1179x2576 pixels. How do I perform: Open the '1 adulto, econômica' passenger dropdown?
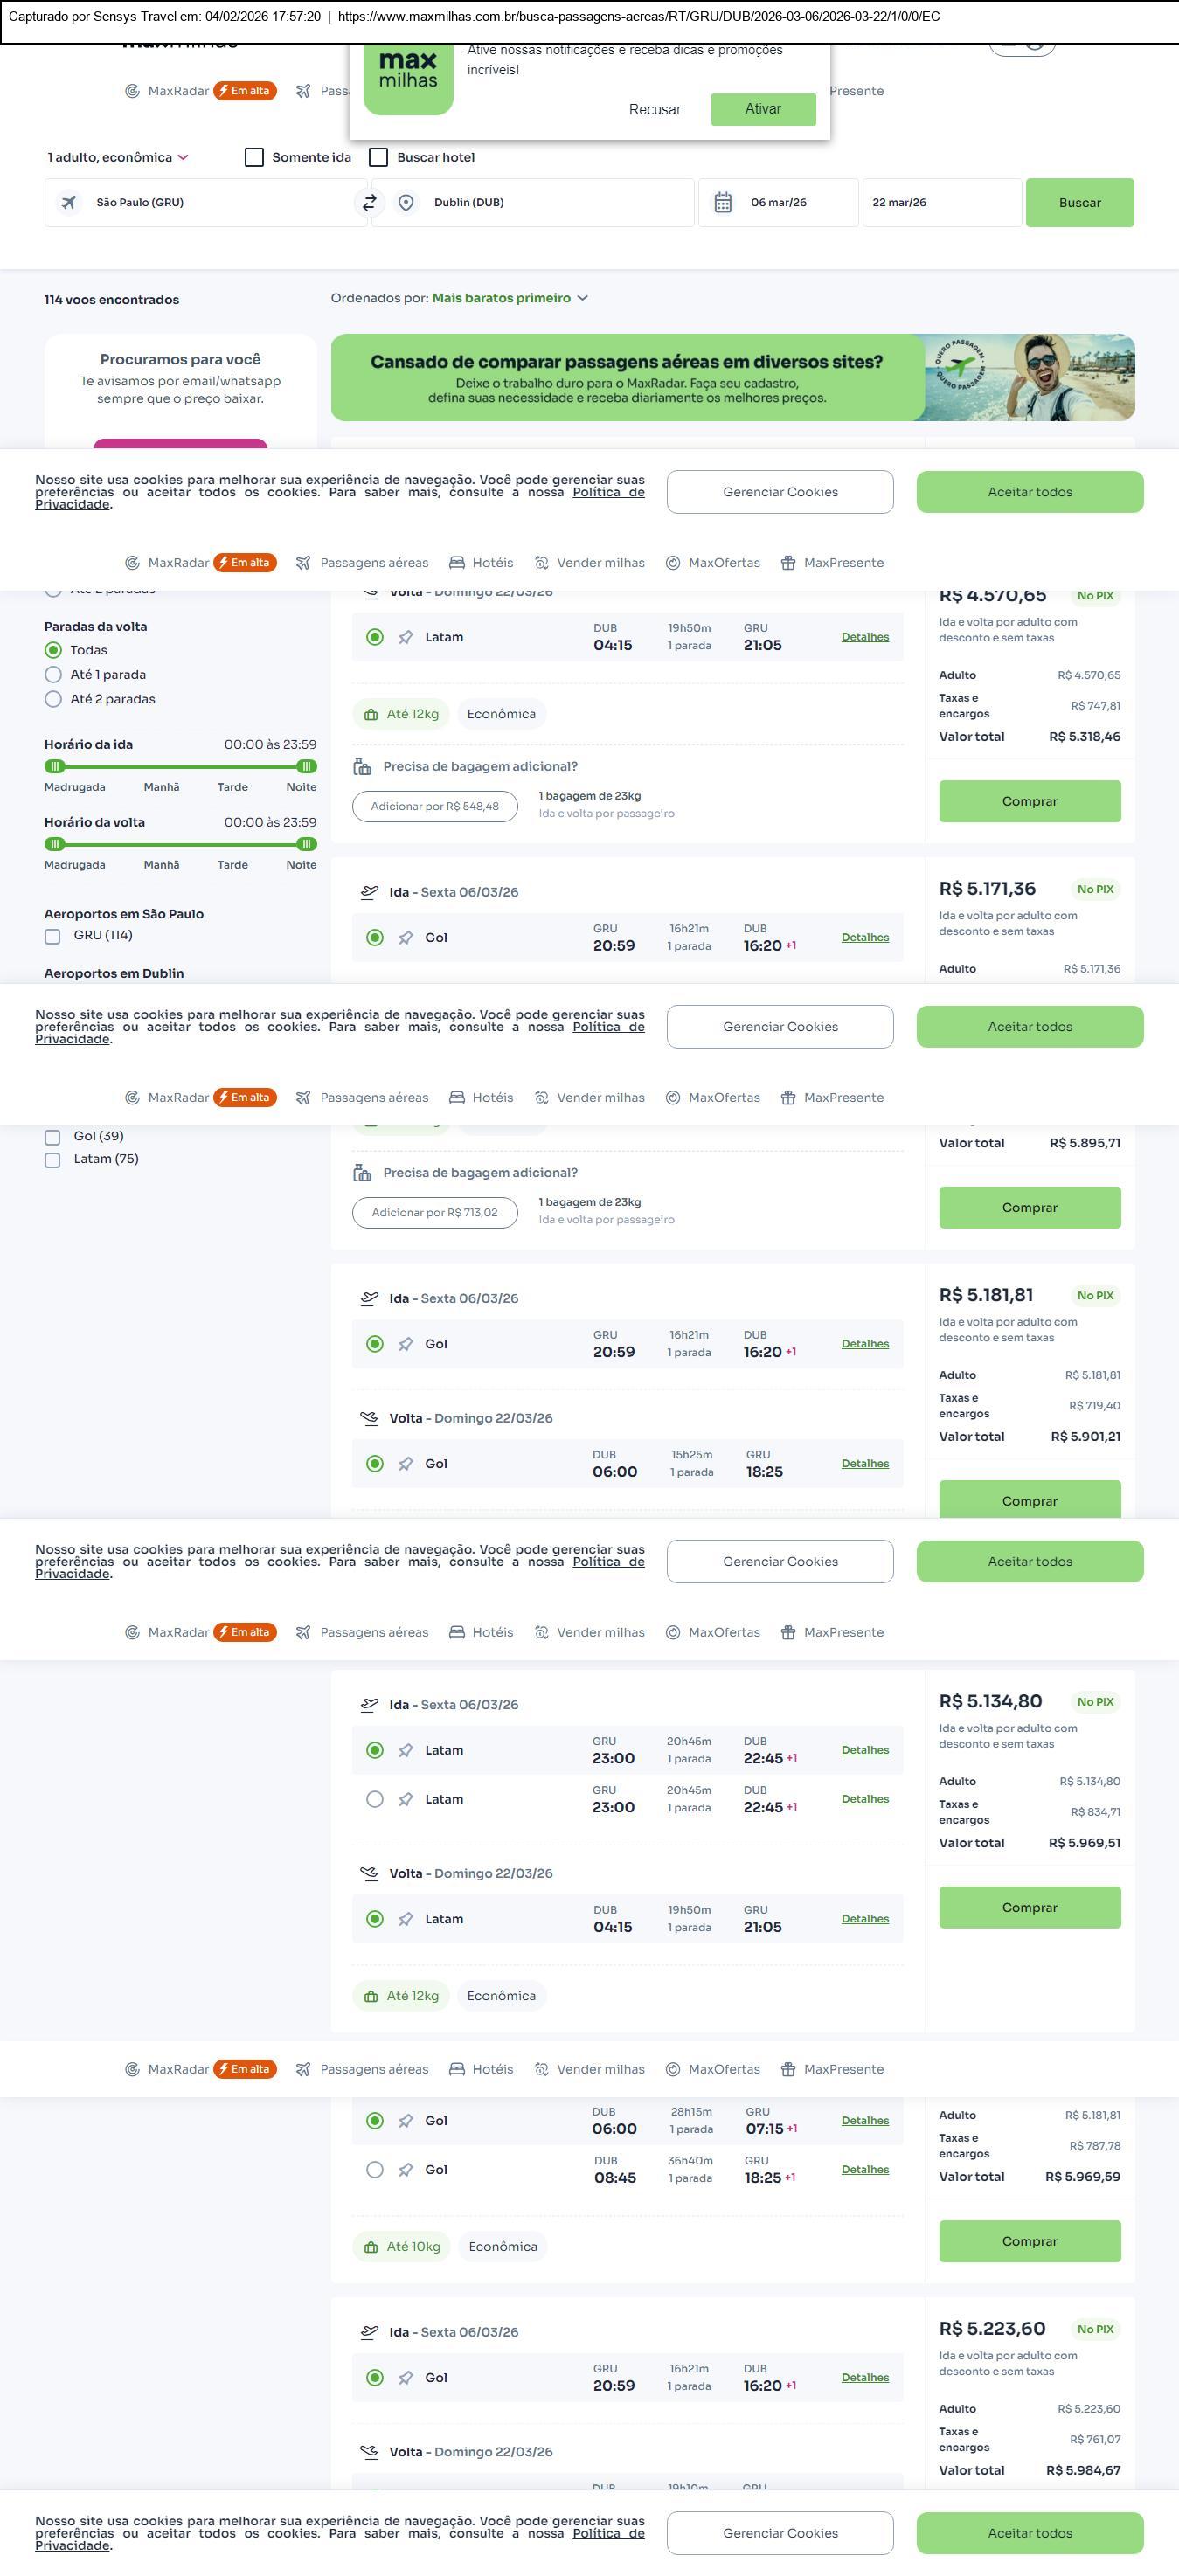coord(118,157)
